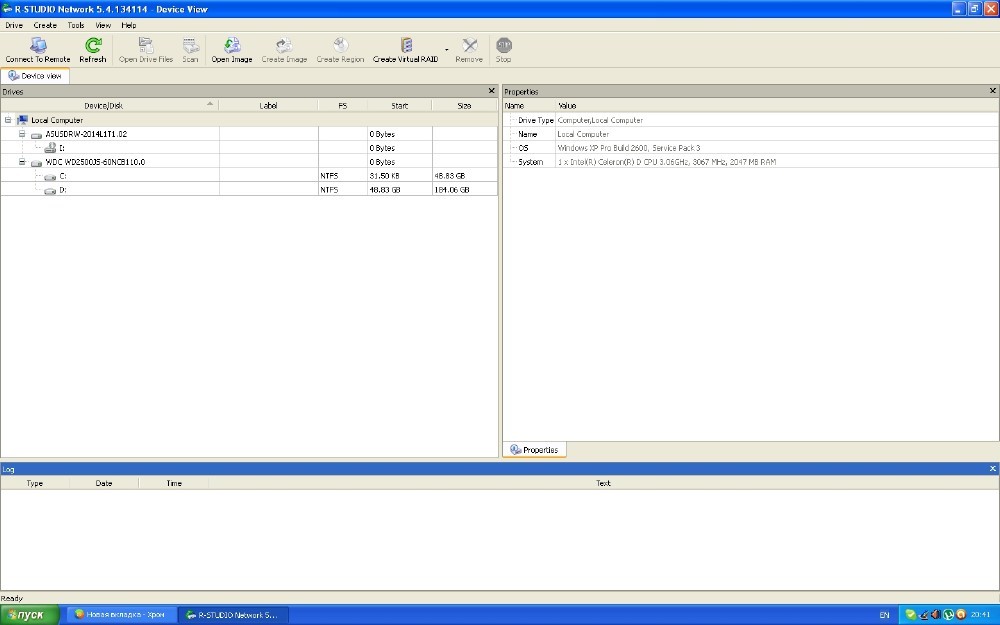Viewport: 1000px width, 625px height.
Task: Click the Open Image toolbar icon
Action: (232, 45)
